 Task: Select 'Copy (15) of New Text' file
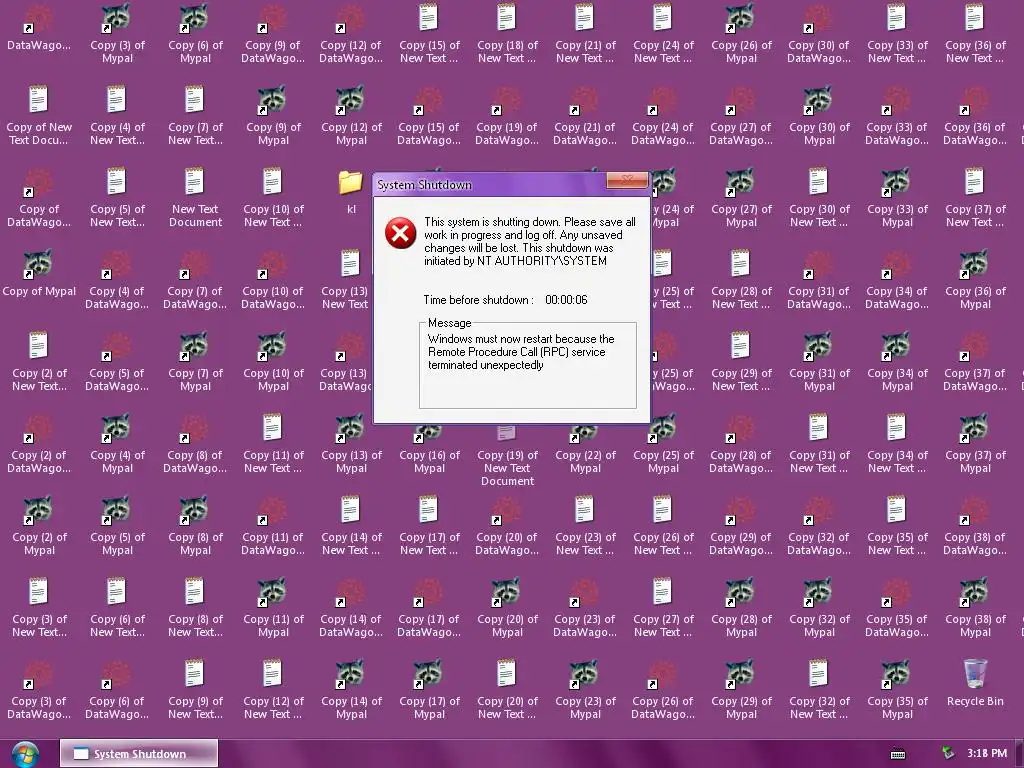click(429, 33)
